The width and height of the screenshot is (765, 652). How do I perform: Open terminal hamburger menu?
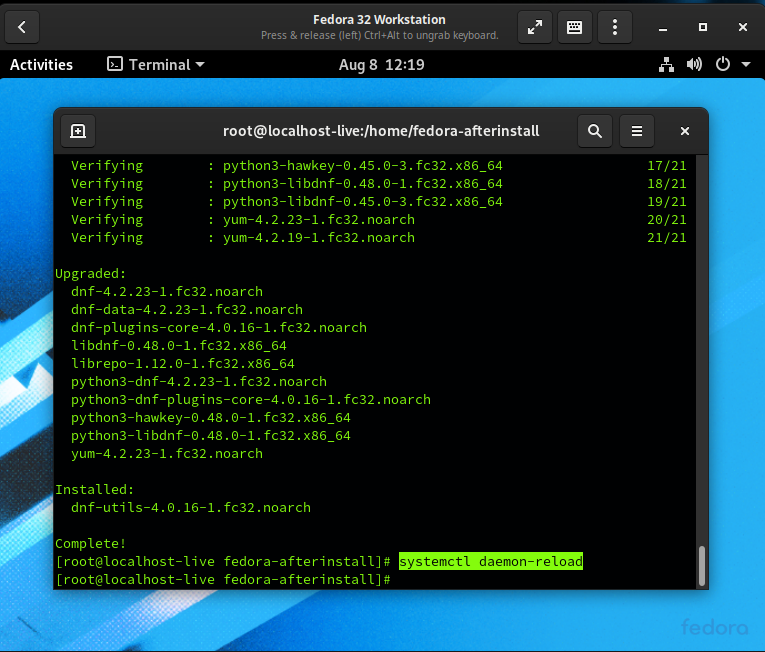(x=637, y=131)
